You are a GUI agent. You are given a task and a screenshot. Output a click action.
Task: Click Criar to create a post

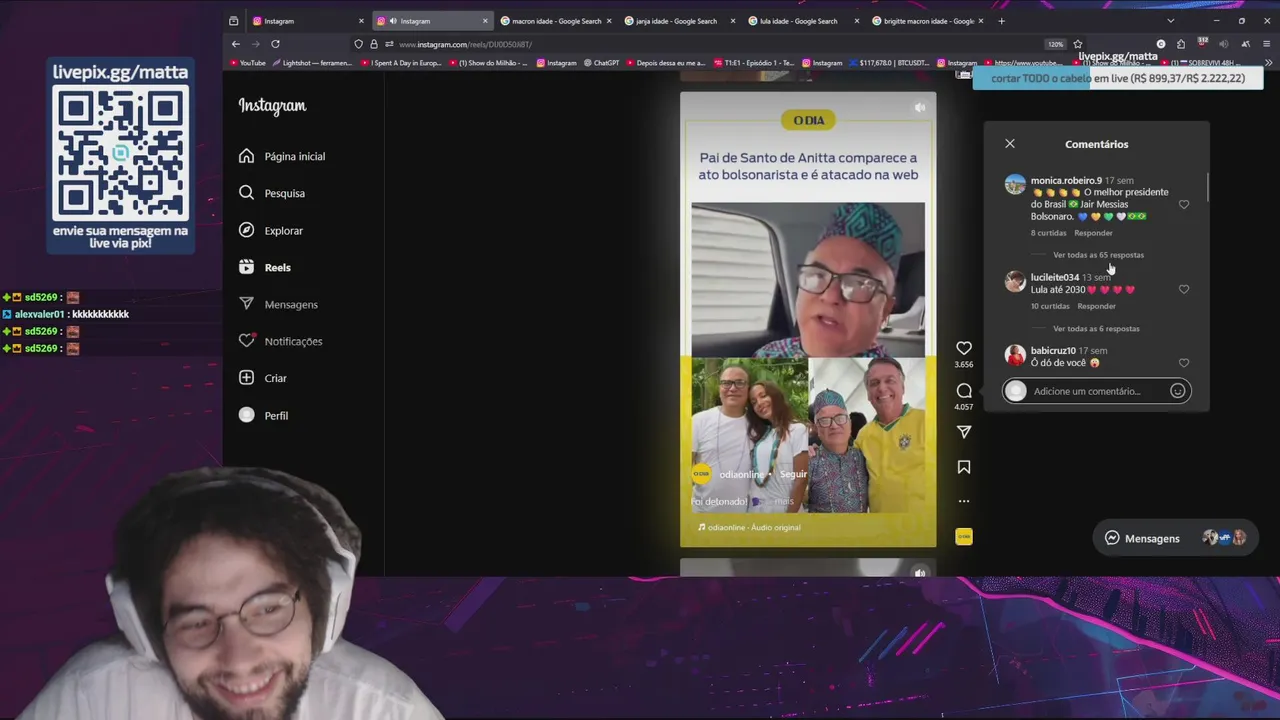click(x=263, y=378)
